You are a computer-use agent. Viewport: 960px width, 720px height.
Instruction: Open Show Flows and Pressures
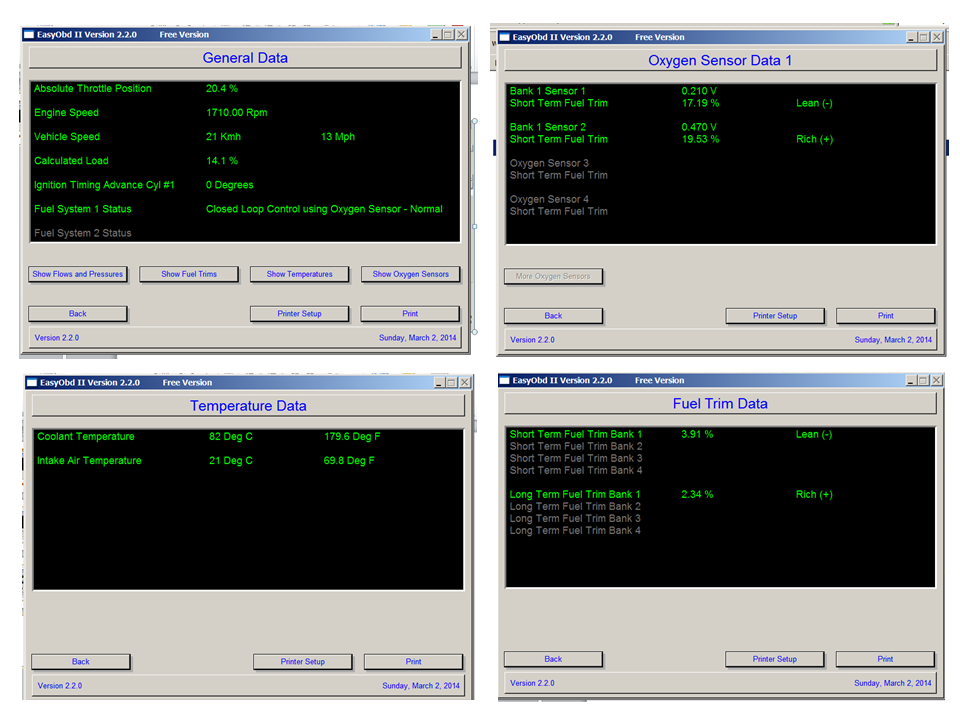78,273
